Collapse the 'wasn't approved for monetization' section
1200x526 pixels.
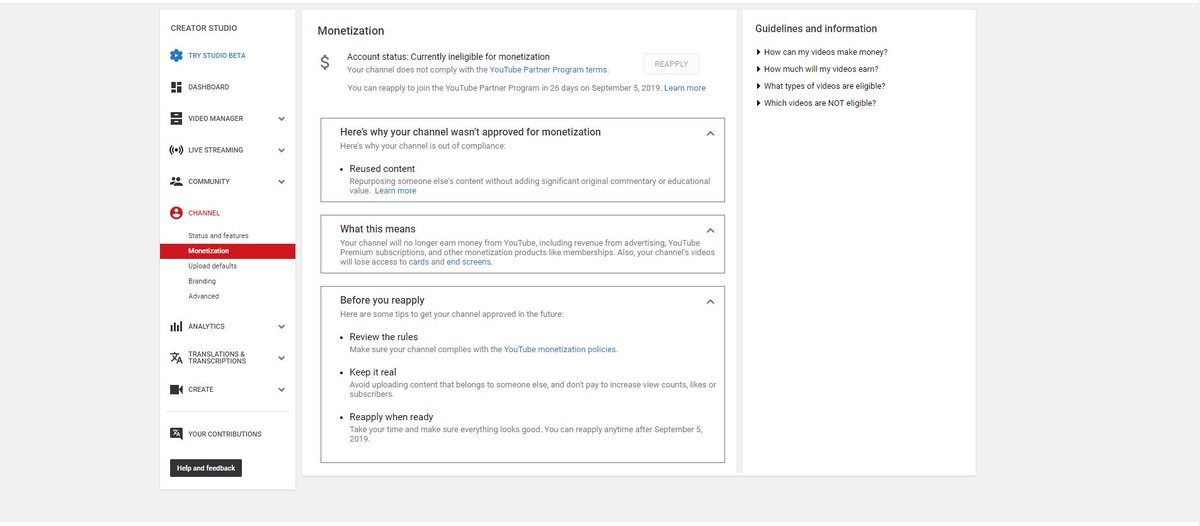(x=710, y=133)
